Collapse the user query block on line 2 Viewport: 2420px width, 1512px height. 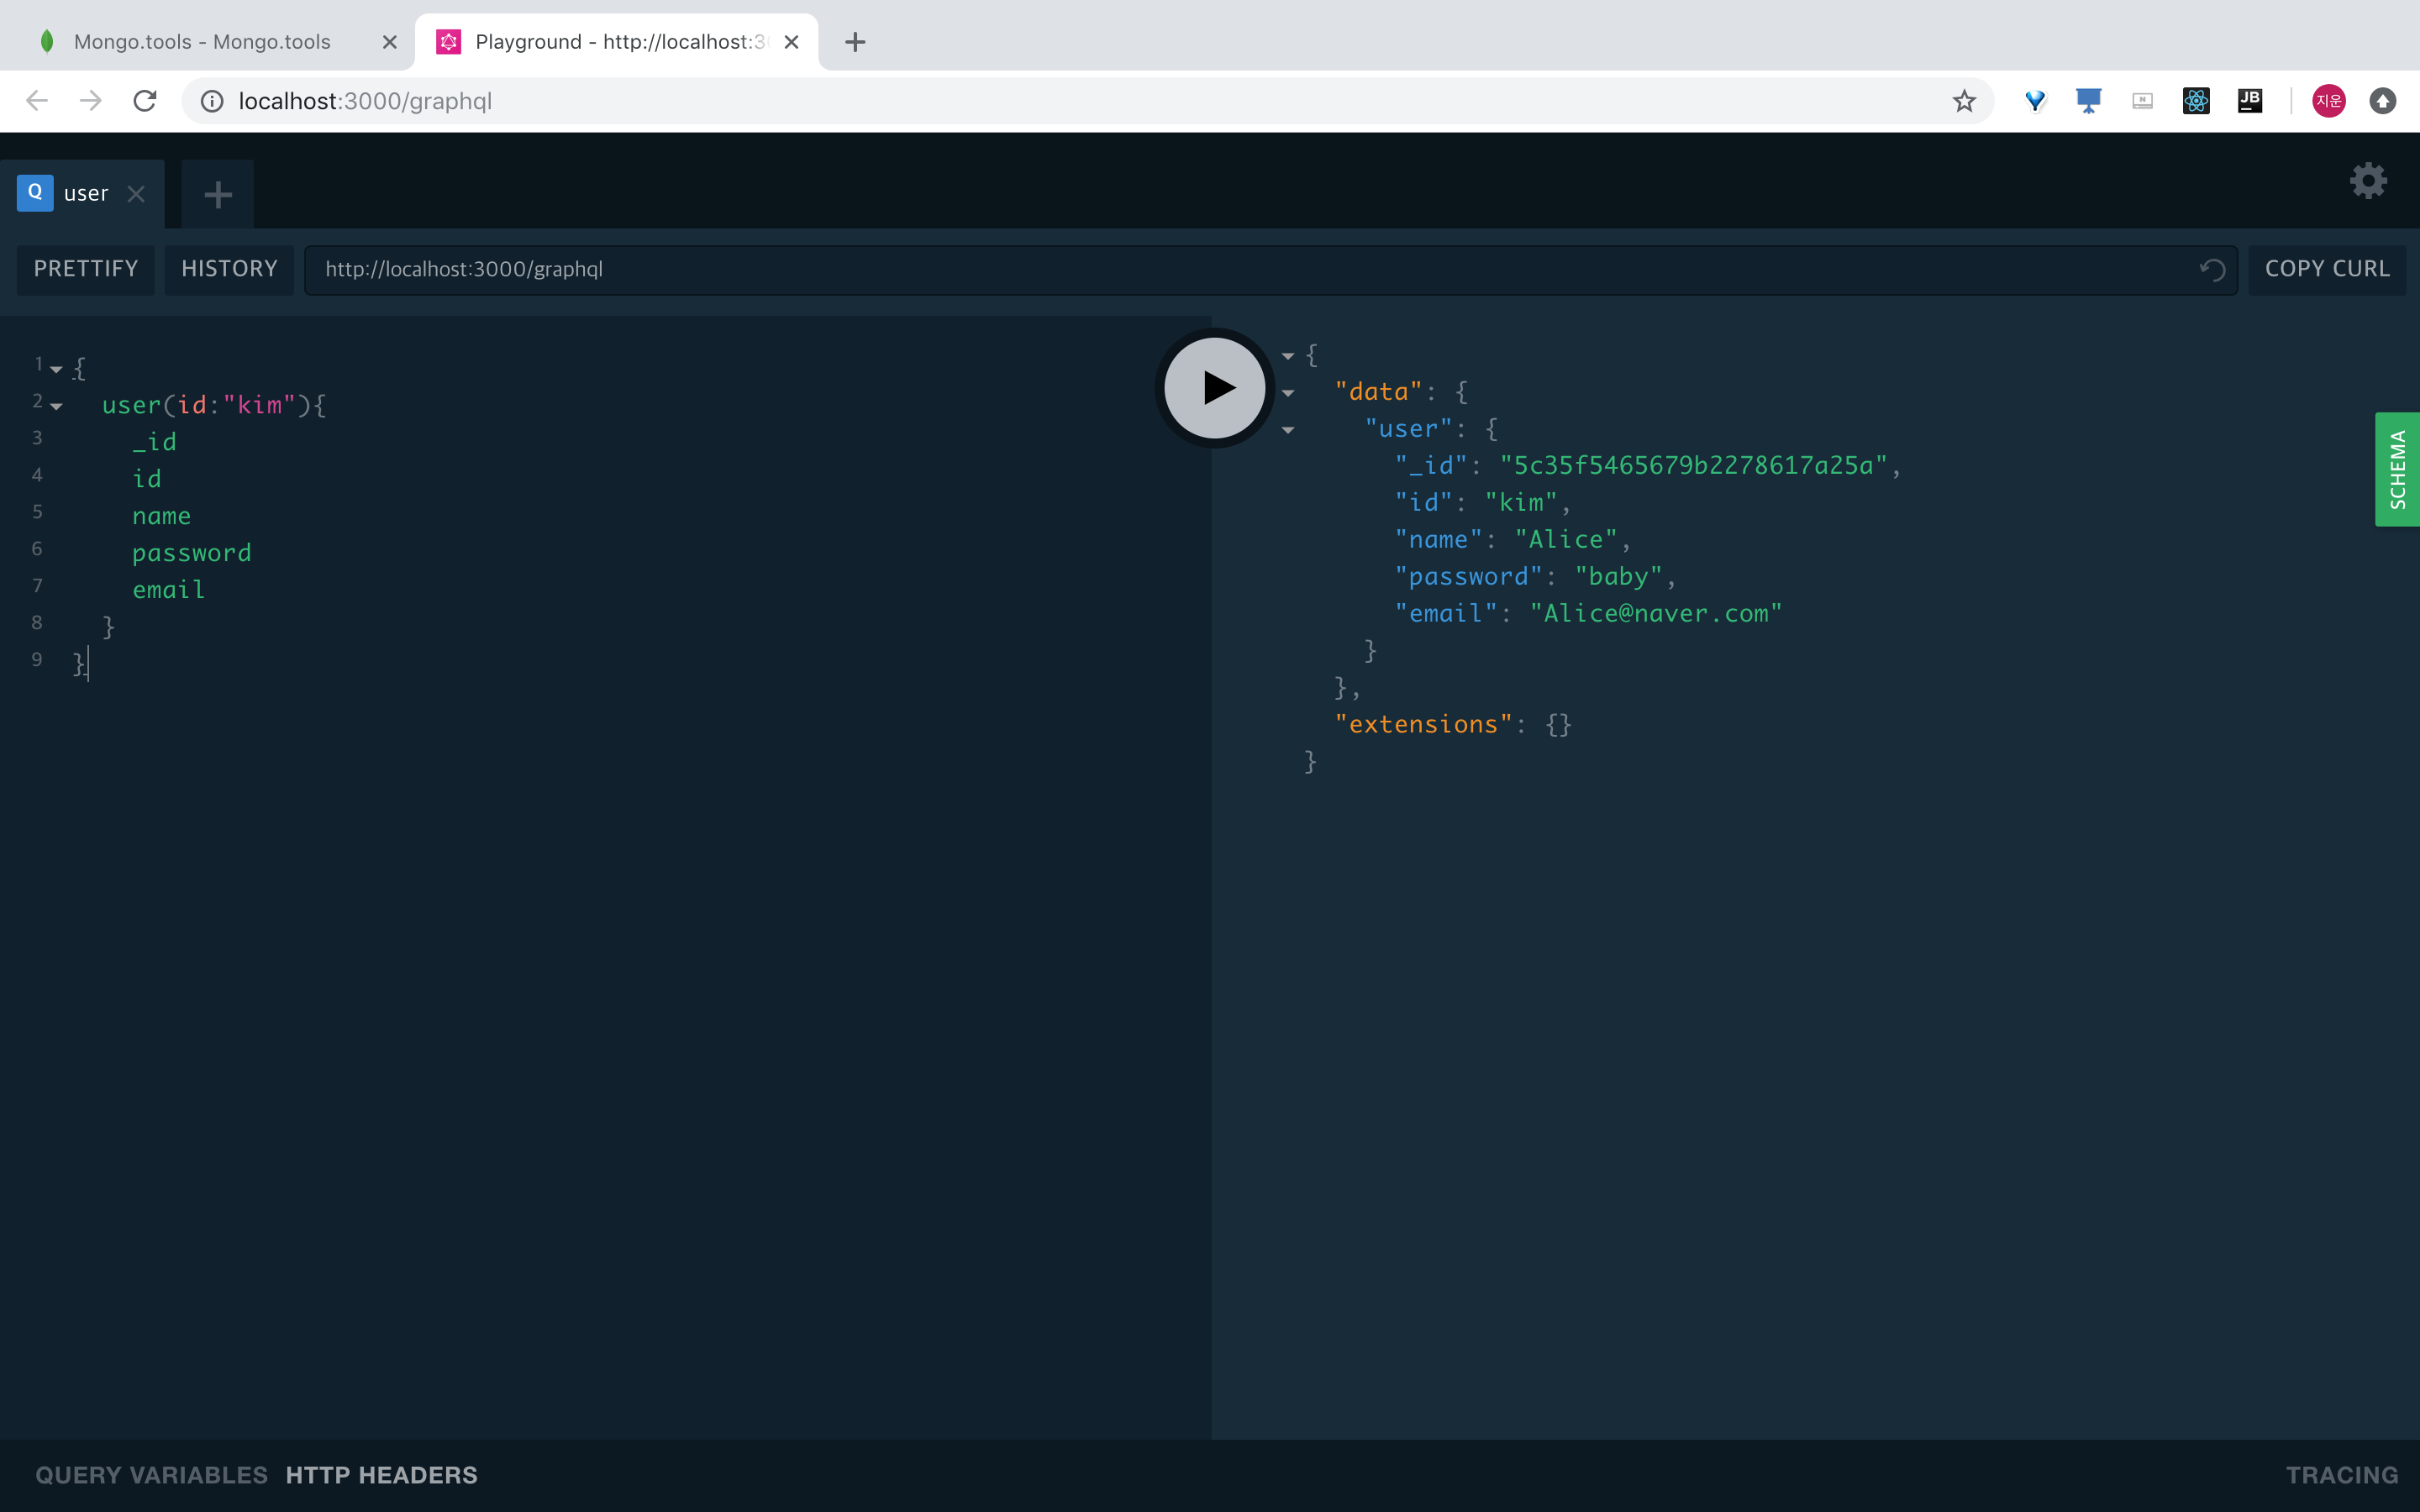click(56, 407)
